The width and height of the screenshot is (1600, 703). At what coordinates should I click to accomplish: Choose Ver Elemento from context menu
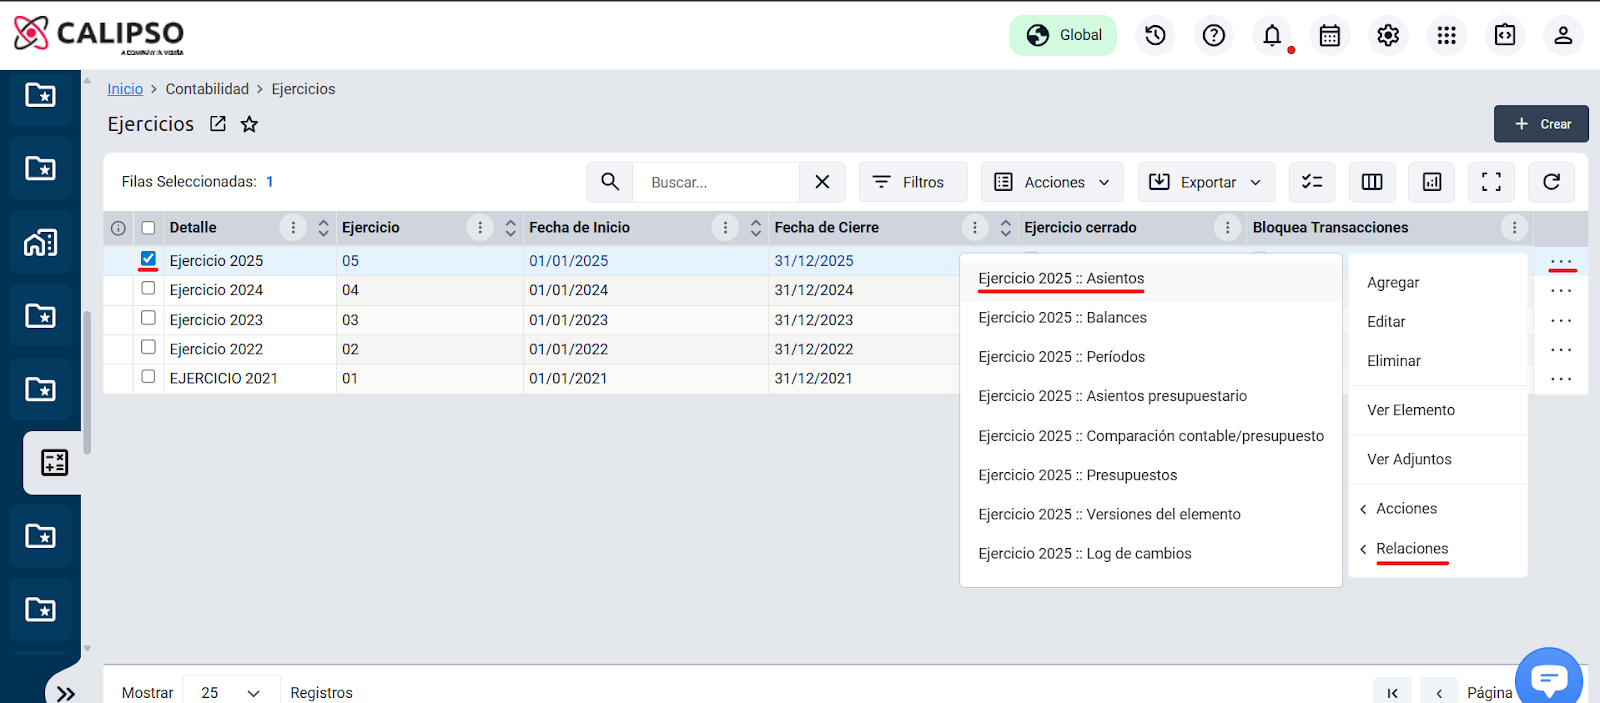click(1438, 411)
